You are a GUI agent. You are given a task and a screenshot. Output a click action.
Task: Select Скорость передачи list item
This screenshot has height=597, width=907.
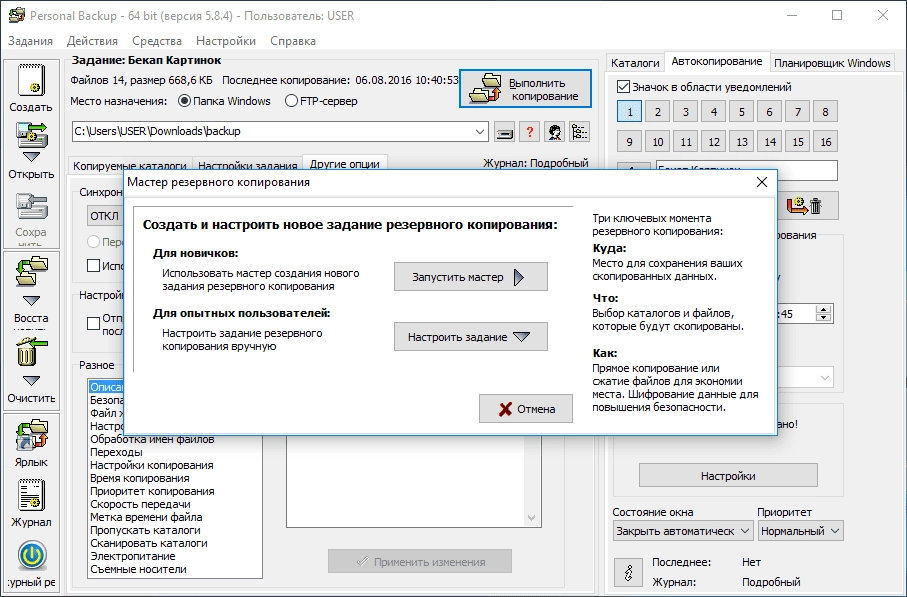140,504
